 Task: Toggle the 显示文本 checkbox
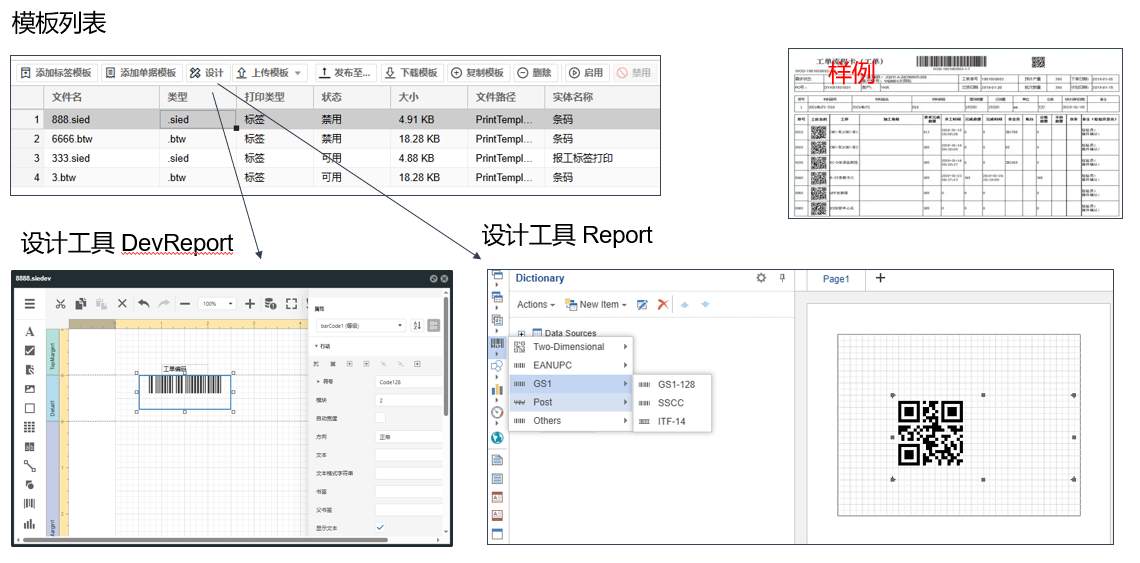tap(380, 527)
